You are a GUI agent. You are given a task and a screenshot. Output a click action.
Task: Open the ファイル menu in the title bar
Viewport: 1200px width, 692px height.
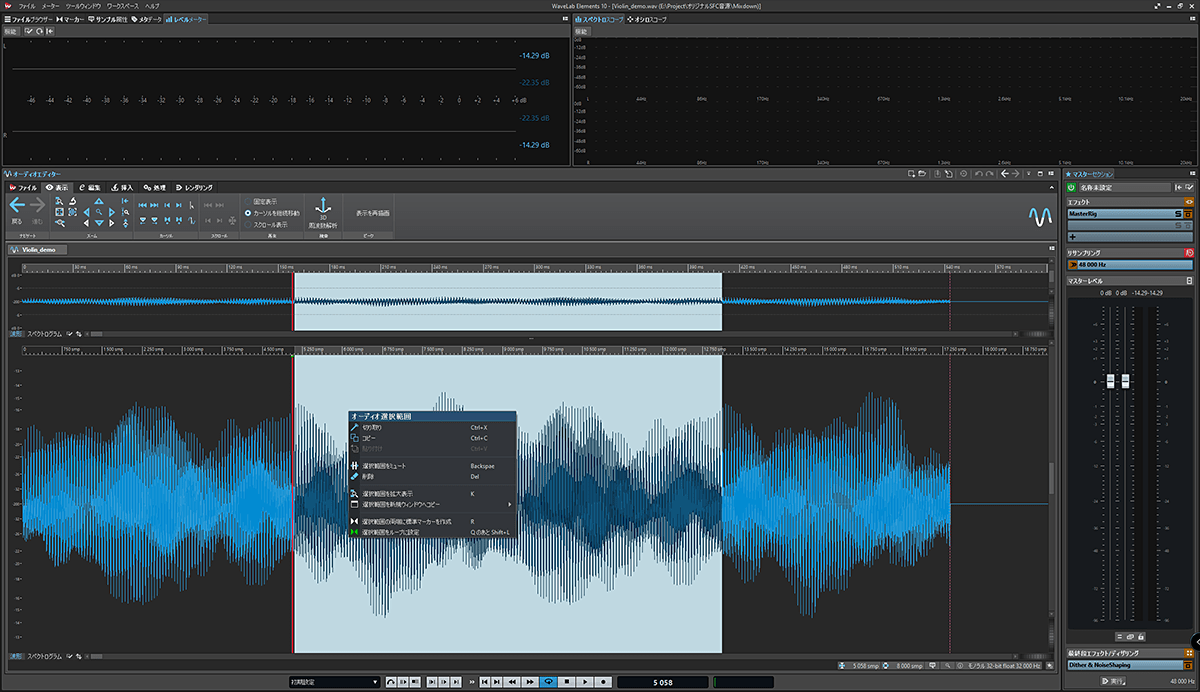[x=26, y=6]
